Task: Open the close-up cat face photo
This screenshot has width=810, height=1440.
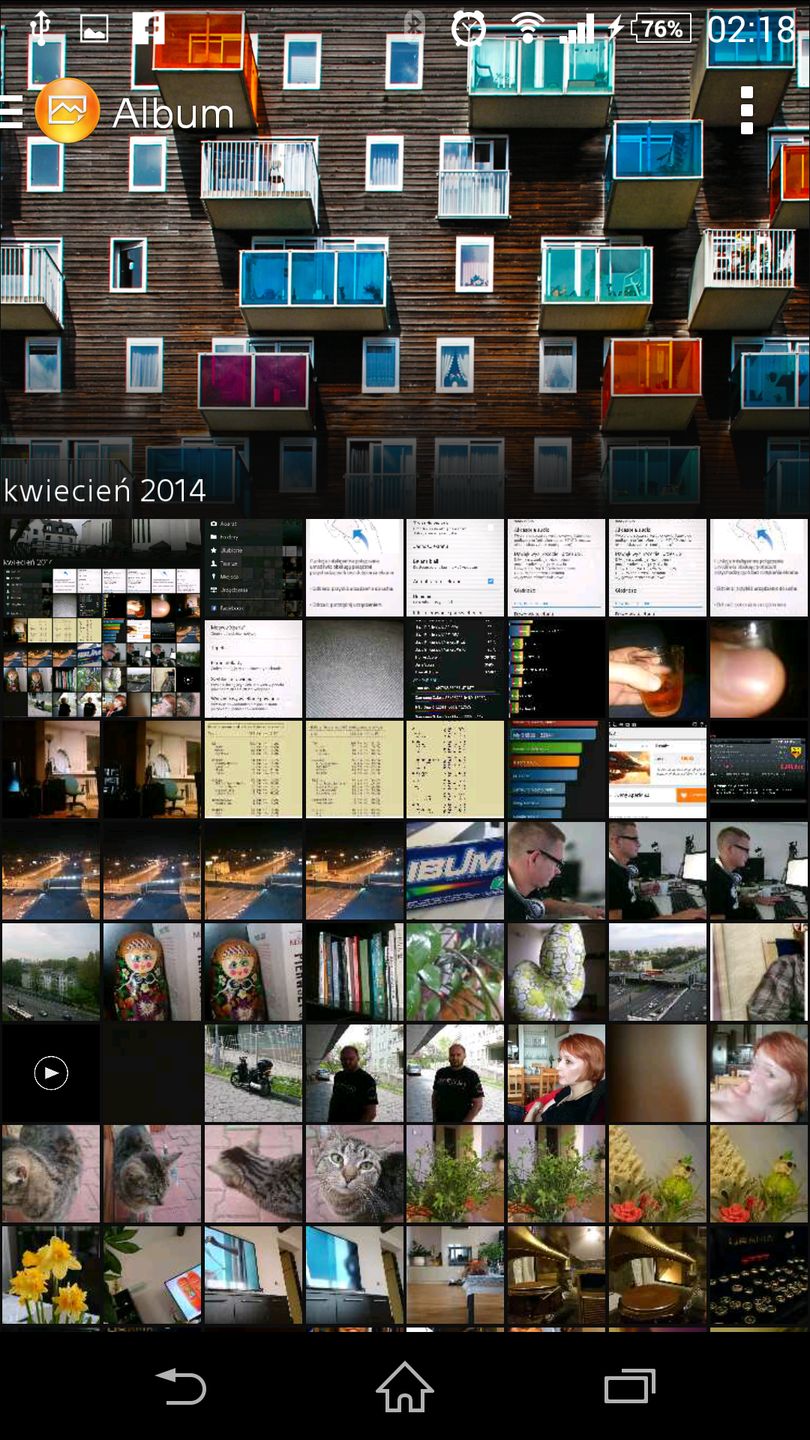Action: tap(355, 1174)
